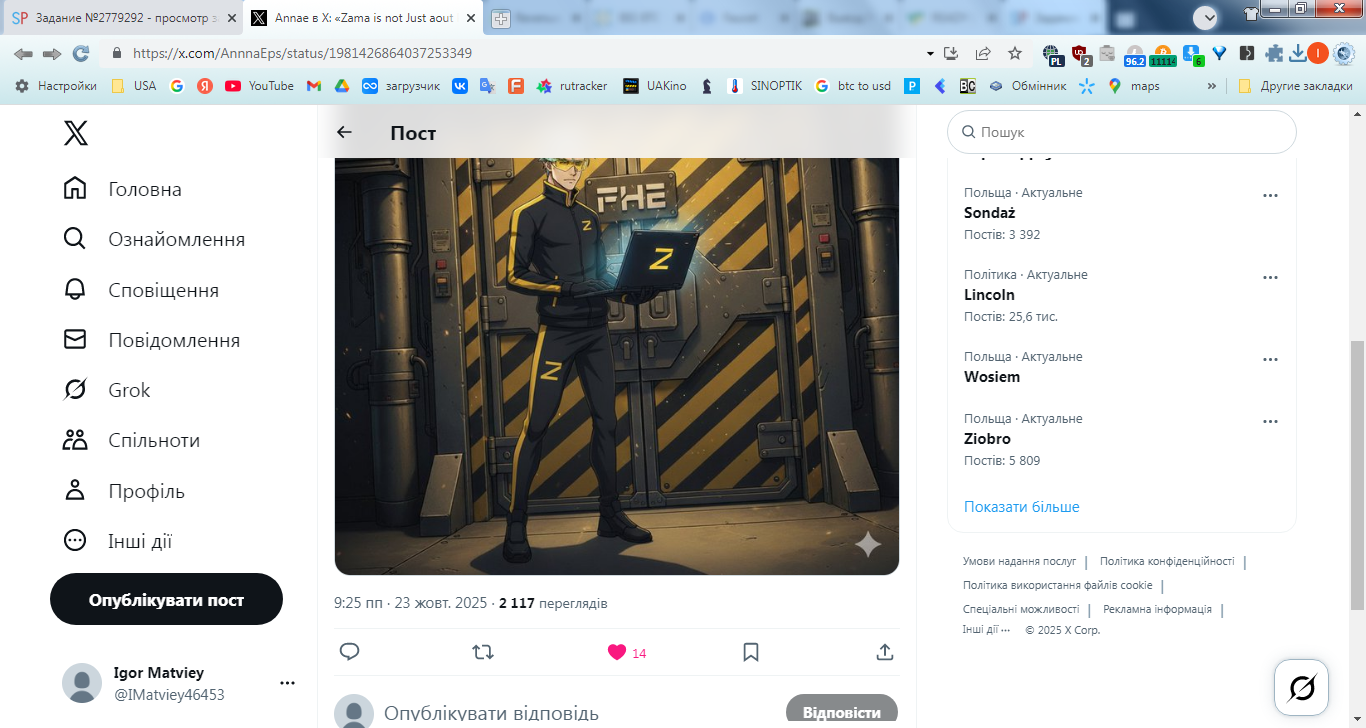Open Ознайомлення explore section
The width and height of the screenshot is (1366, 728).
154,239
